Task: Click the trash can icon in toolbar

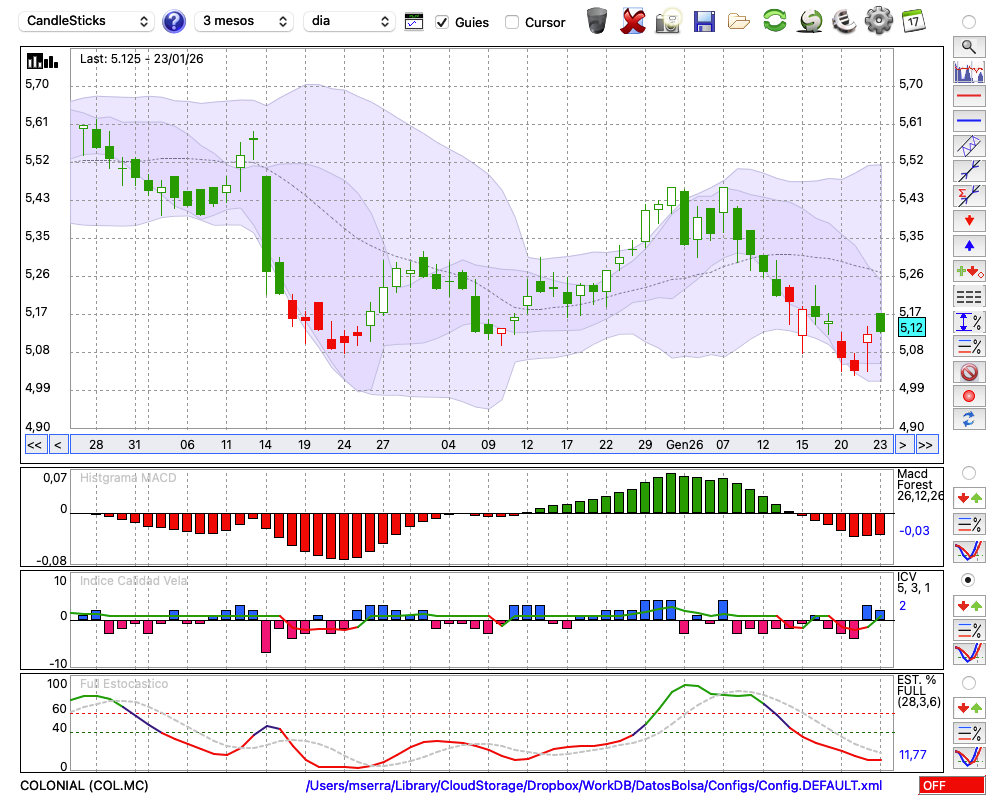Action: coord(597,21)
